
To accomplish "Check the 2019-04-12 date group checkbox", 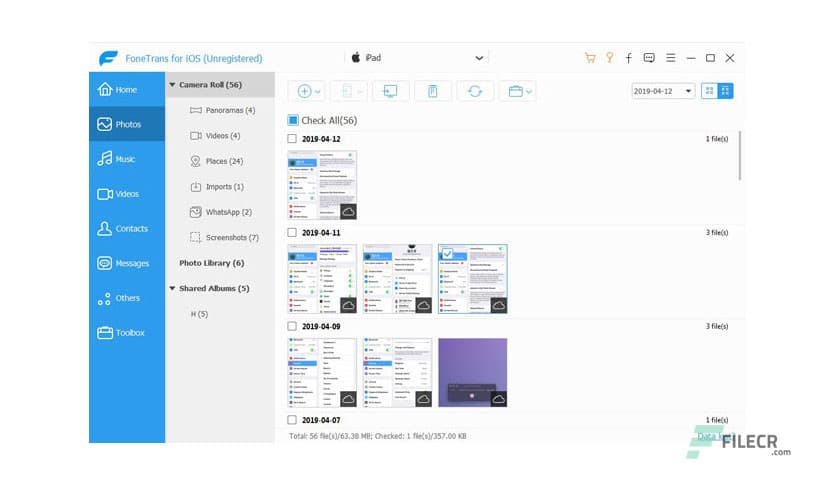I will click(x=292, y=139).
